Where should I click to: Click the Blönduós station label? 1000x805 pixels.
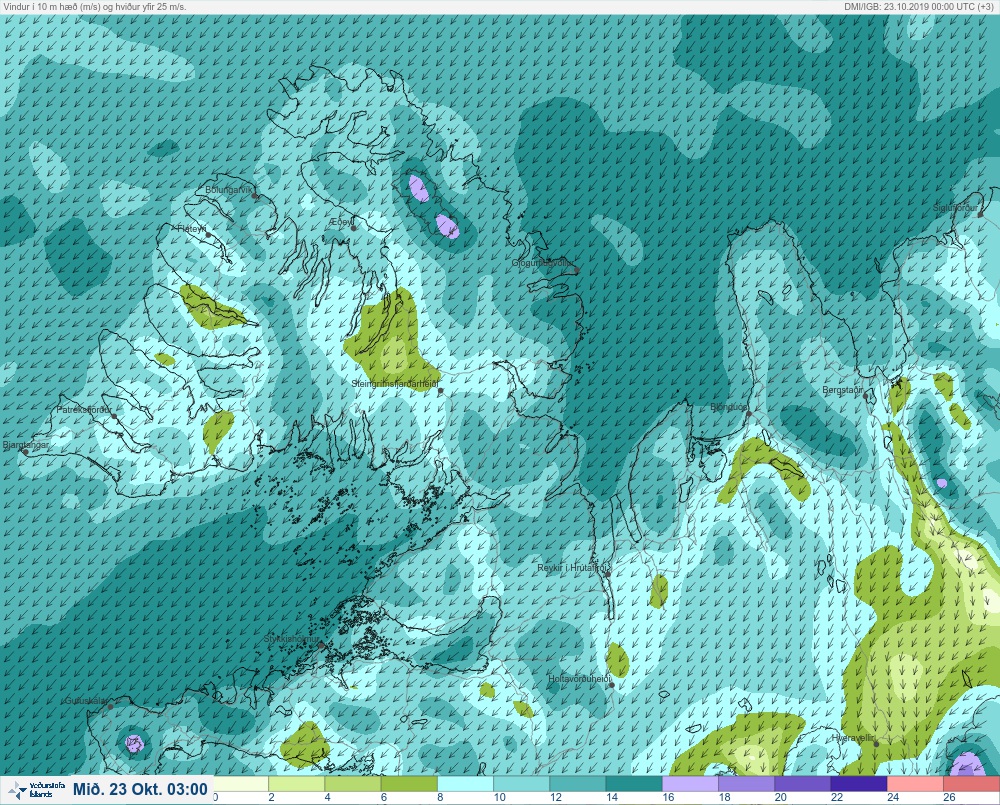pyautogui.click(x=729, y=407)
